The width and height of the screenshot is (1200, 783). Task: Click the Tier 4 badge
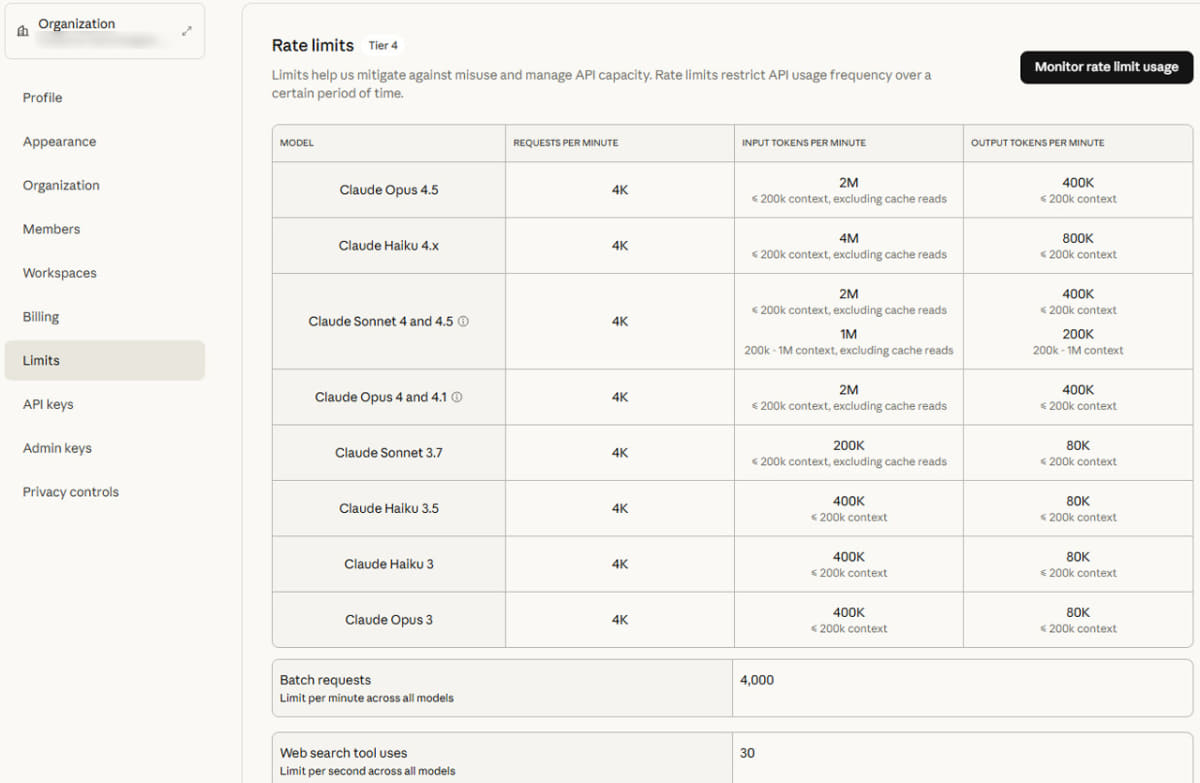tap(384, 45)
